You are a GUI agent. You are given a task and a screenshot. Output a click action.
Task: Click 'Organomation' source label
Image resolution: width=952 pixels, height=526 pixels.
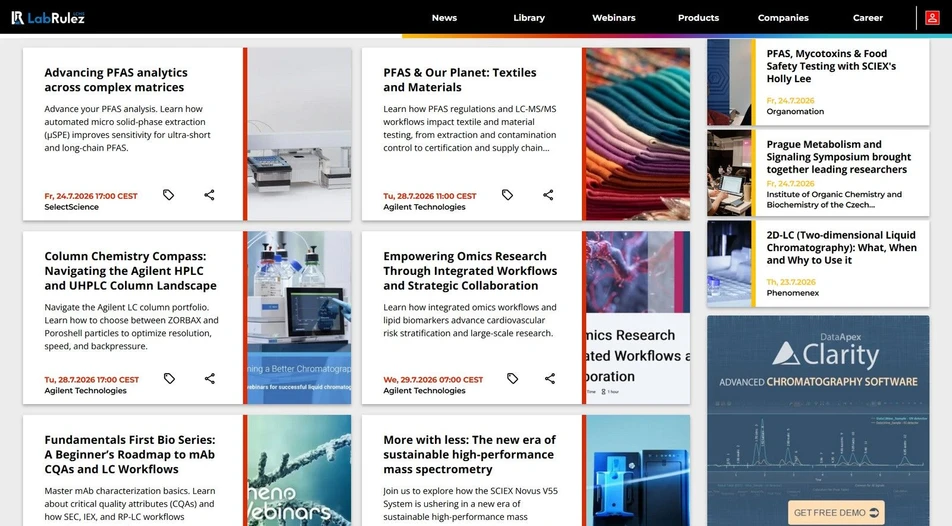coord(795,112)
